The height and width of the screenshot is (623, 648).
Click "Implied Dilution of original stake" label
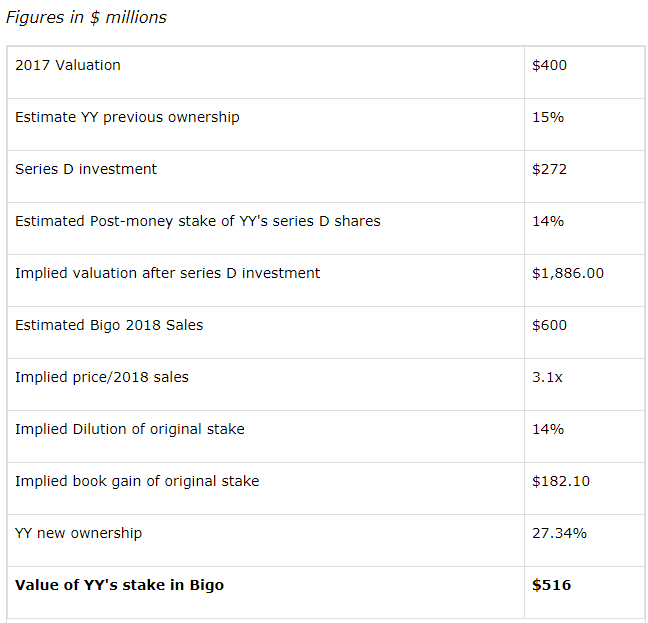(x=129, y=429)
